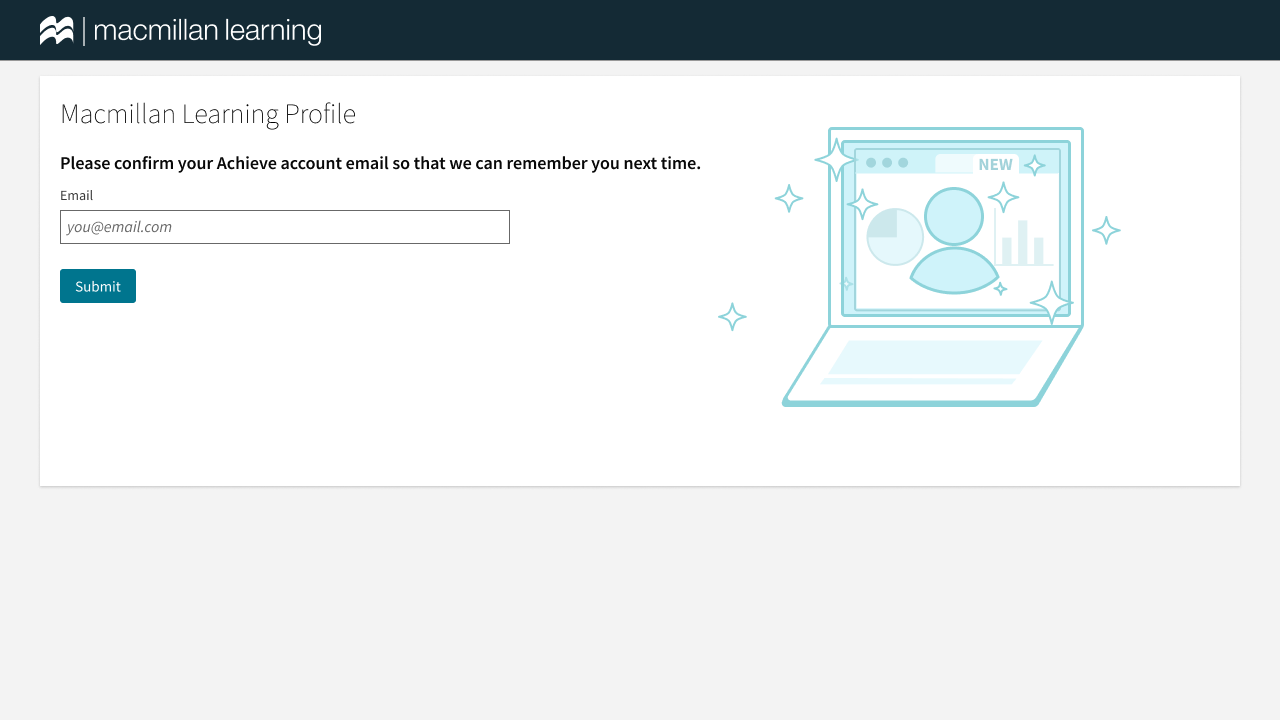The image size is (1280, 720).
Task: Click empty area of dark header bar
Action: 800,30
